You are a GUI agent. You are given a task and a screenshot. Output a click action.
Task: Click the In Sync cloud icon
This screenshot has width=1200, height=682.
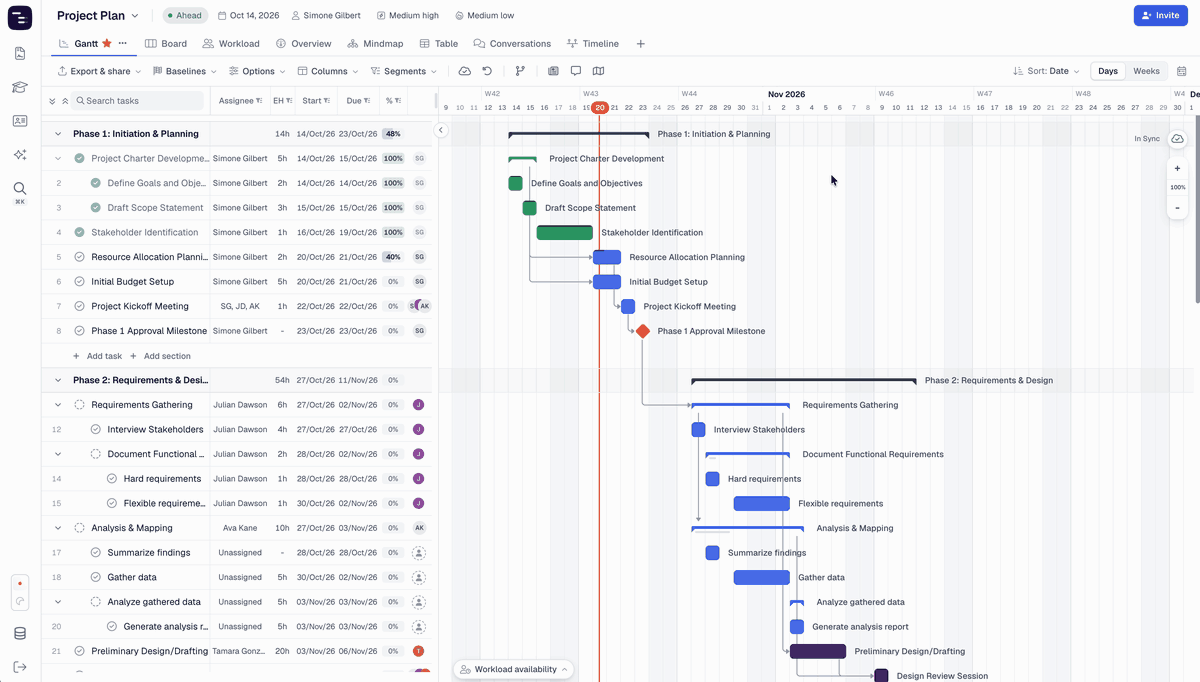click(x=1177, y=139)
